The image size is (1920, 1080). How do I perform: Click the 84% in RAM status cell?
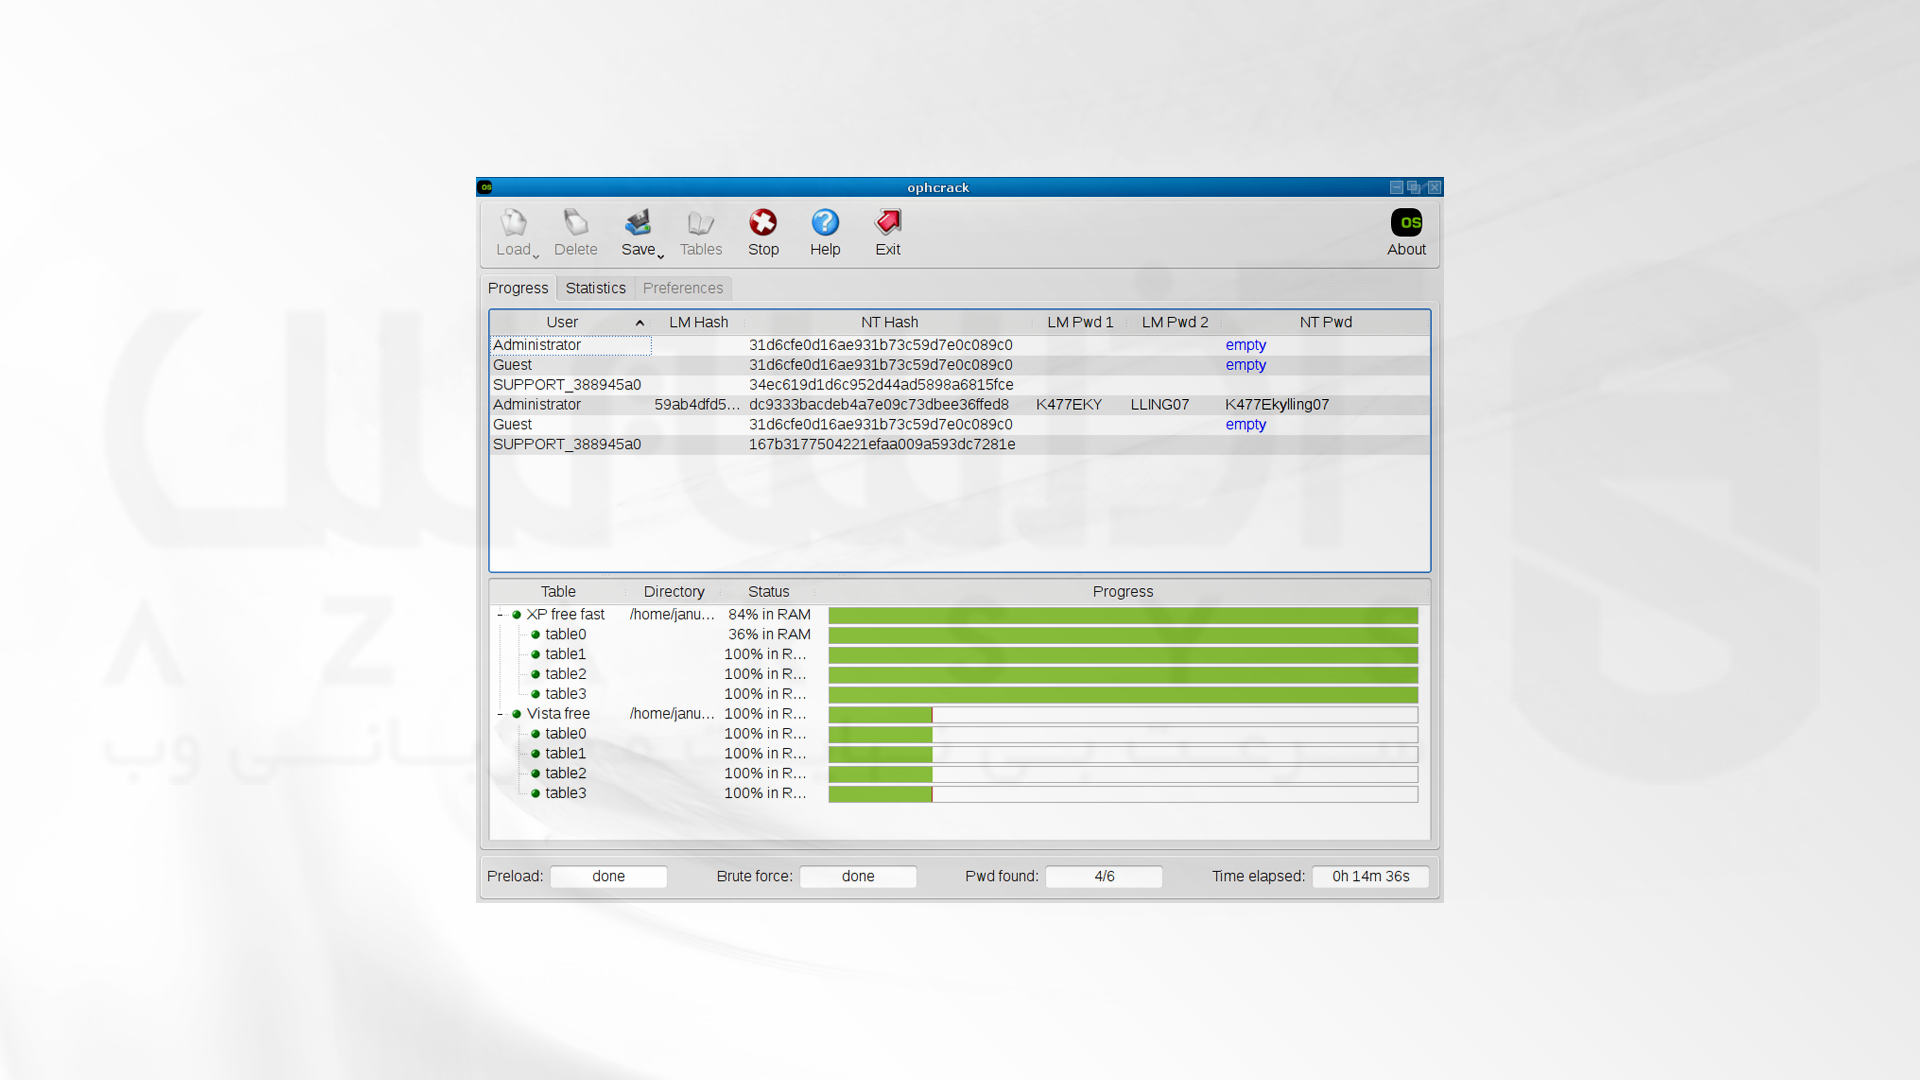click(769, 615)
